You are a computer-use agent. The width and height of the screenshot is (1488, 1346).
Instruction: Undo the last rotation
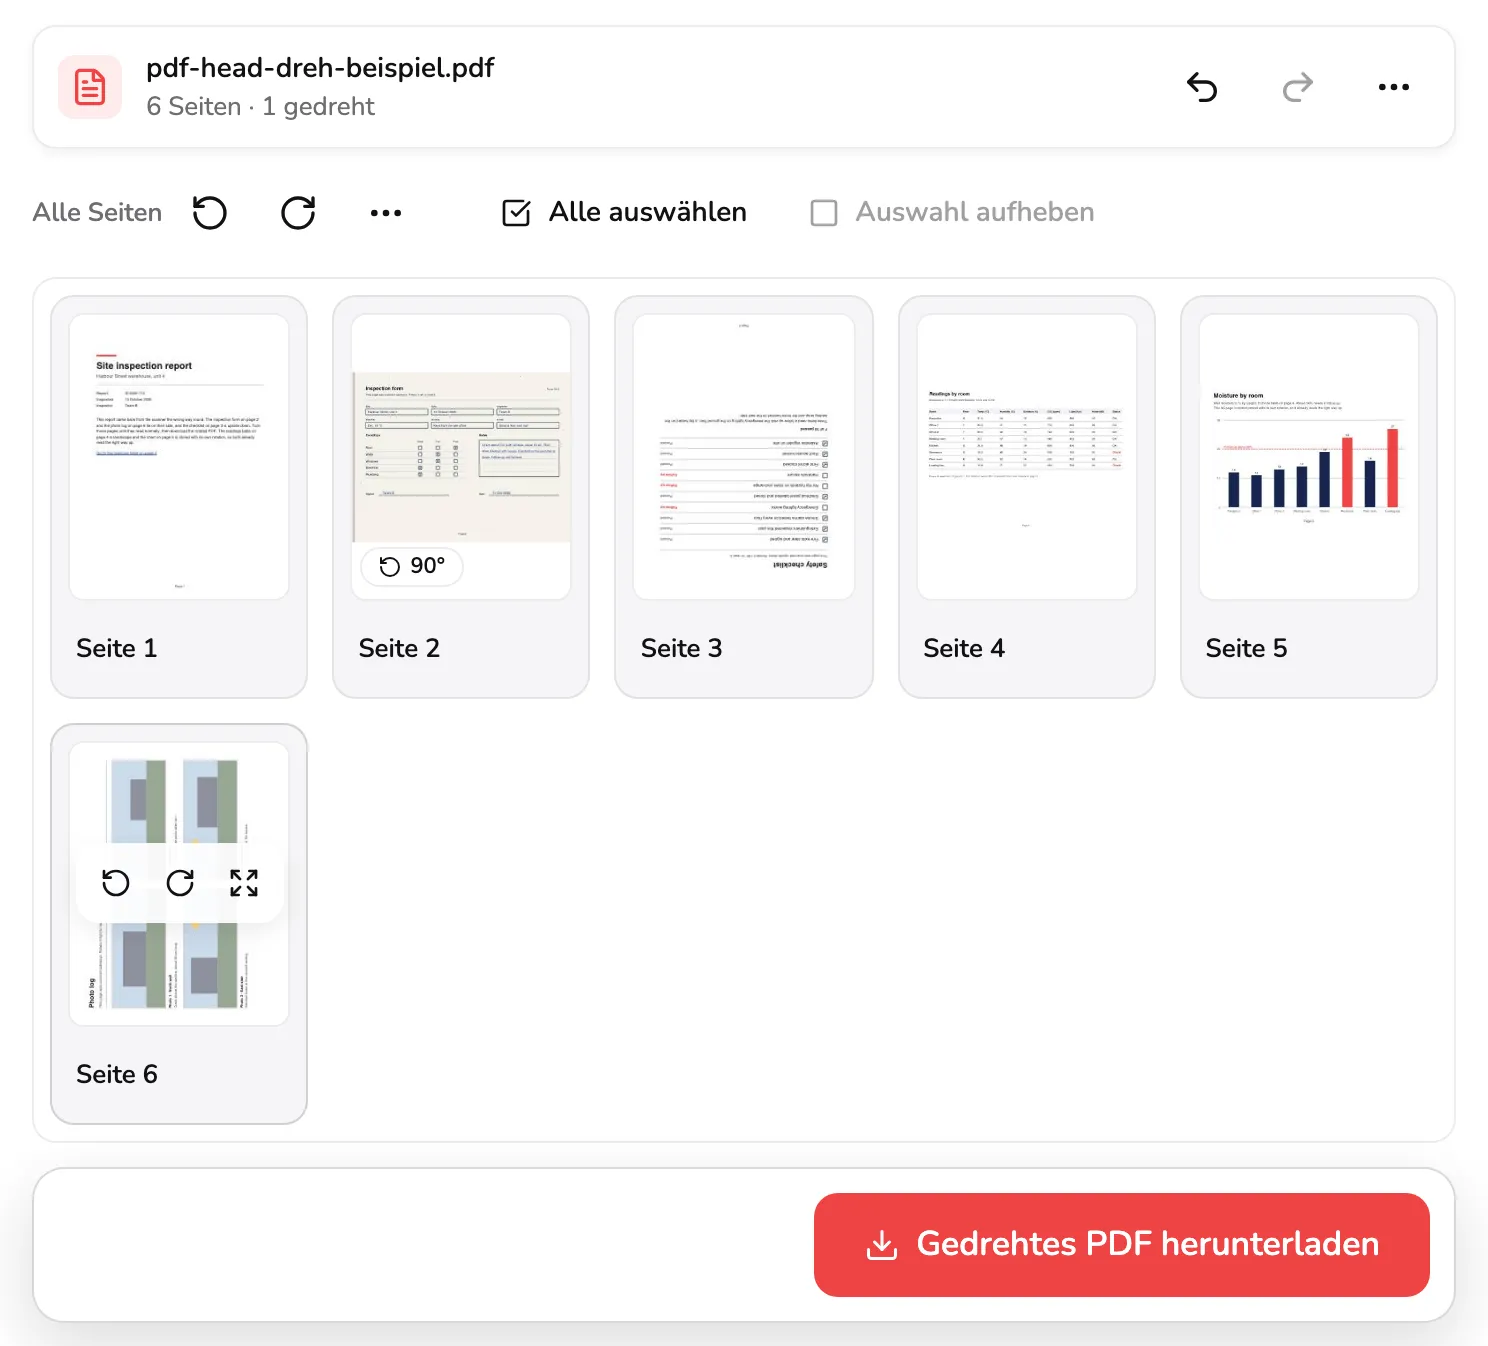pos(1202,87)
